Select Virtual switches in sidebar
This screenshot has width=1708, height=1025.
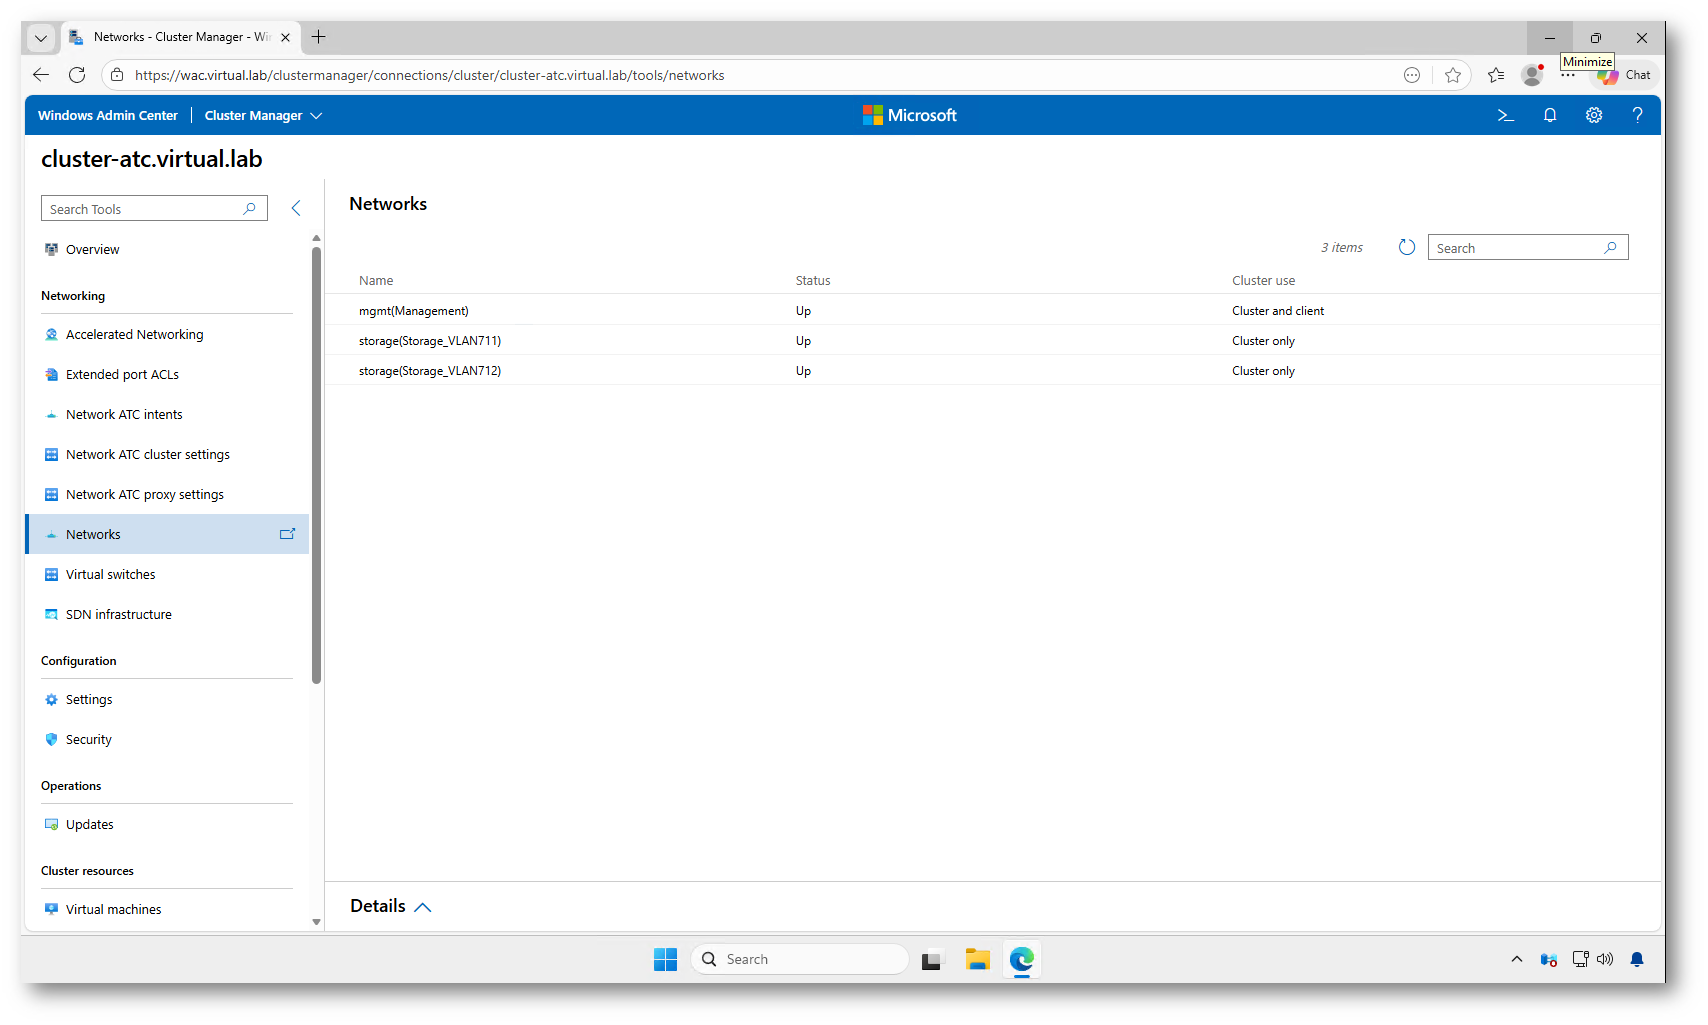coord(111,575)
